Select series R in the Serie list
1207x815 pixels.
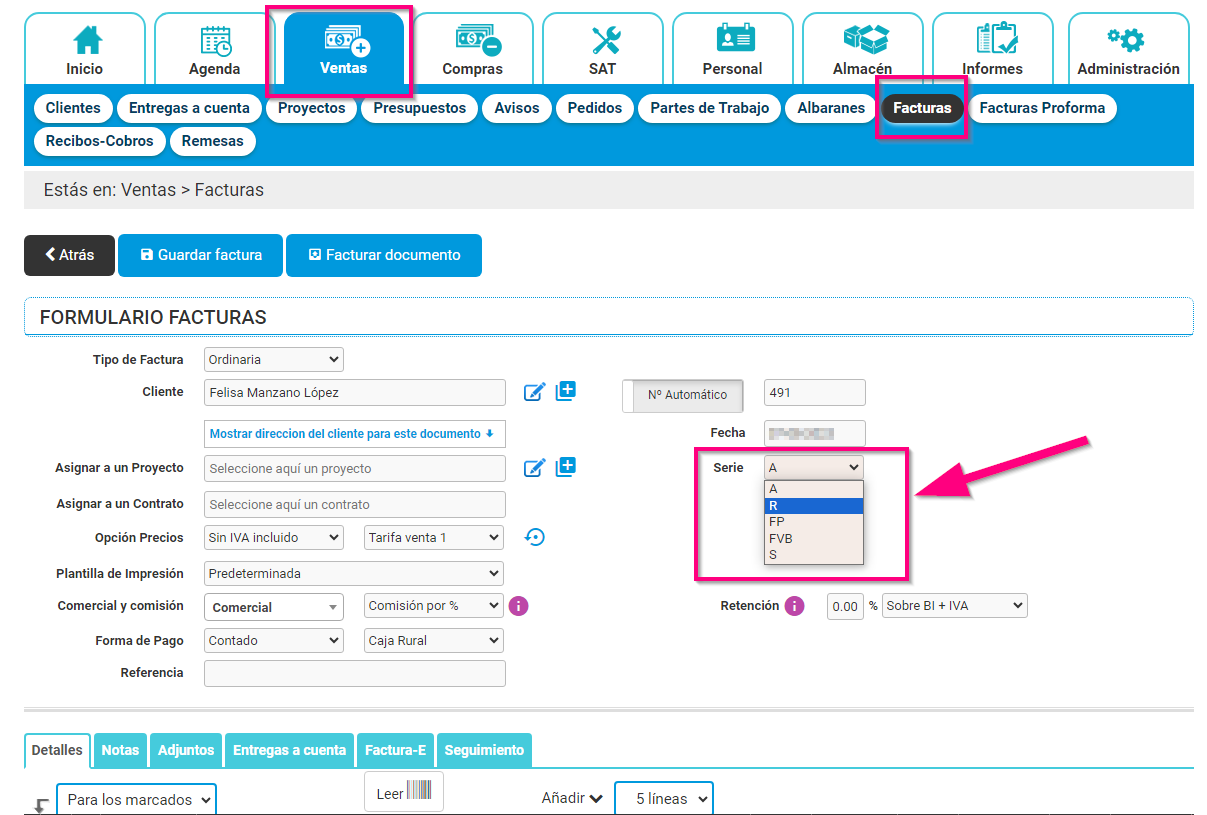pyautogui.click(x=813, y=506)
